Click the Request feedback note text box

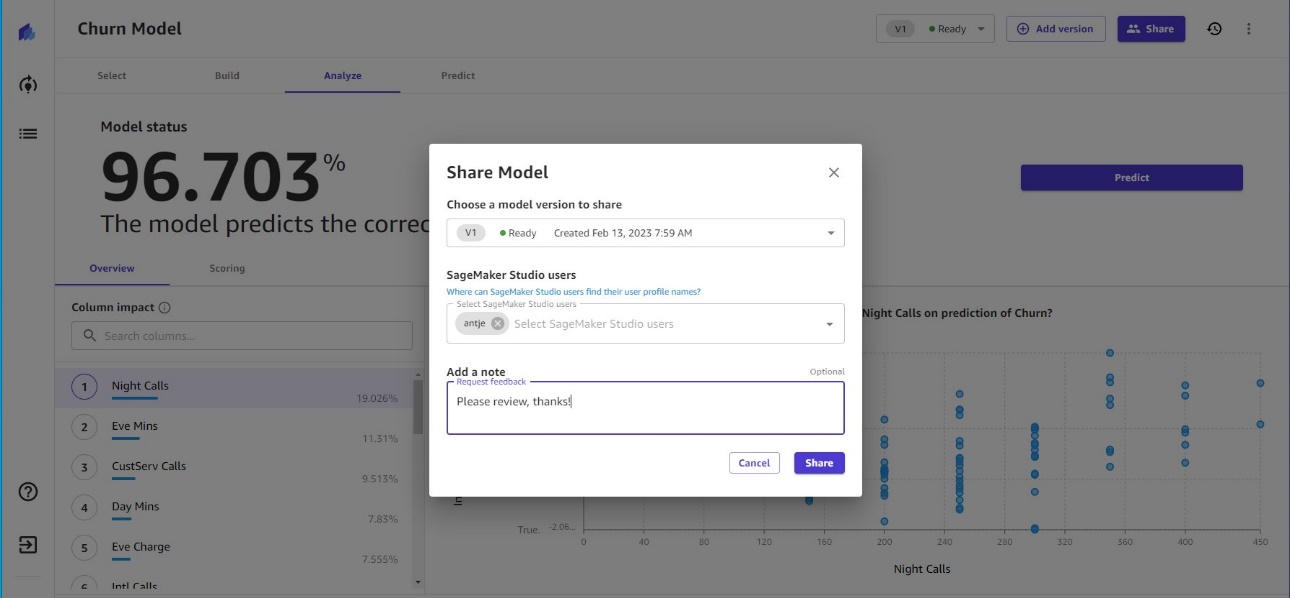646,408
